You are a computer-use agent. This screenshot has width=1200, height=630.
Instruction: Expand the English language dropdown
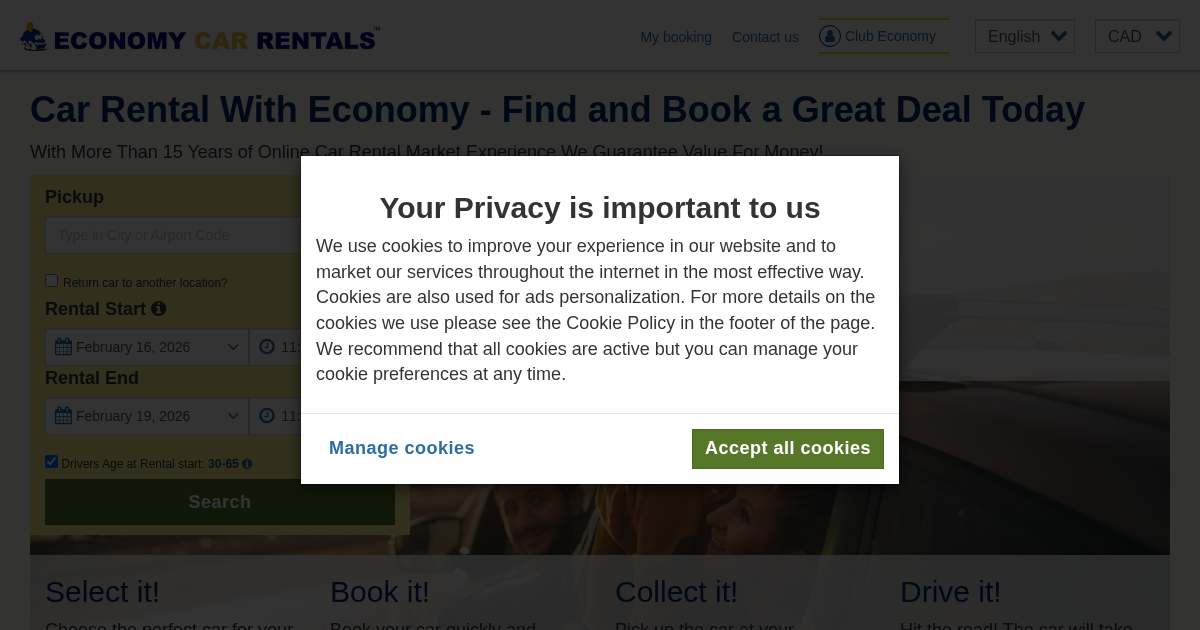[x=1024, y=36]
